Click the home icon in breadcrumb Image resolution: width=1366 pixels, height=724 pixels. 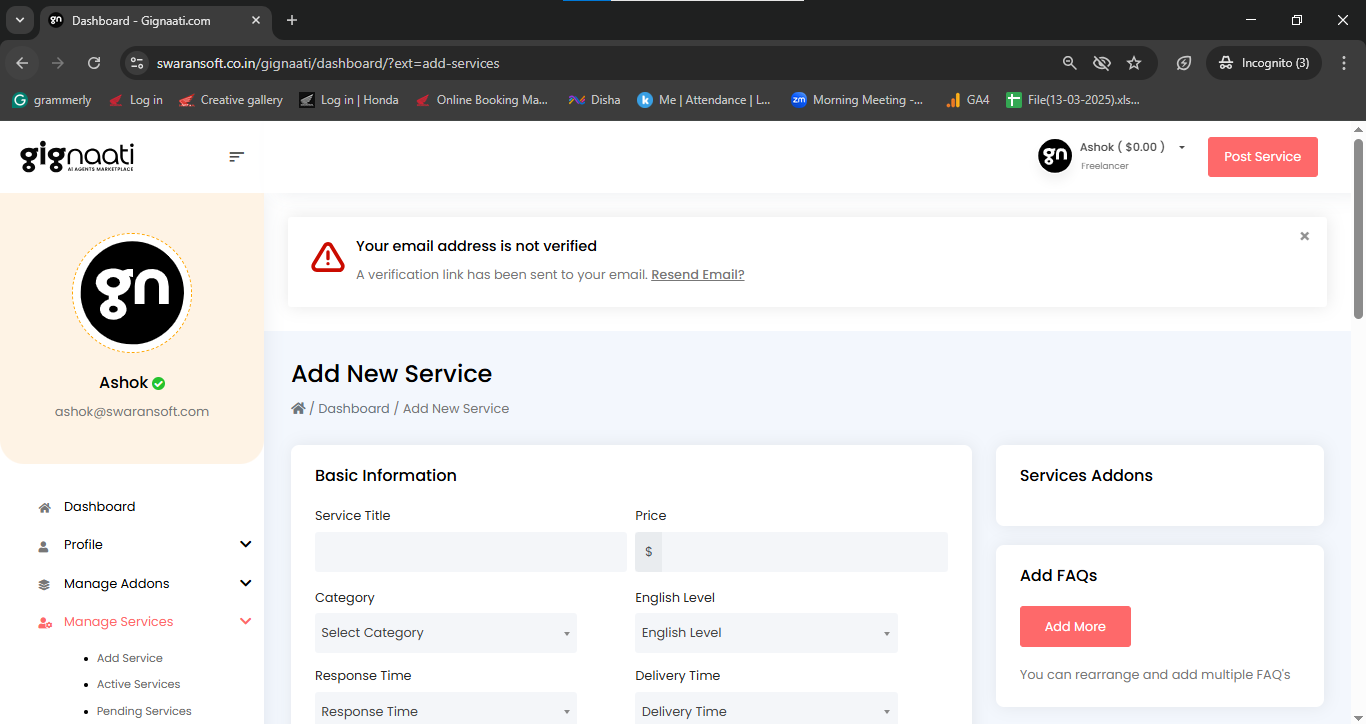click(x=298, y=408)
